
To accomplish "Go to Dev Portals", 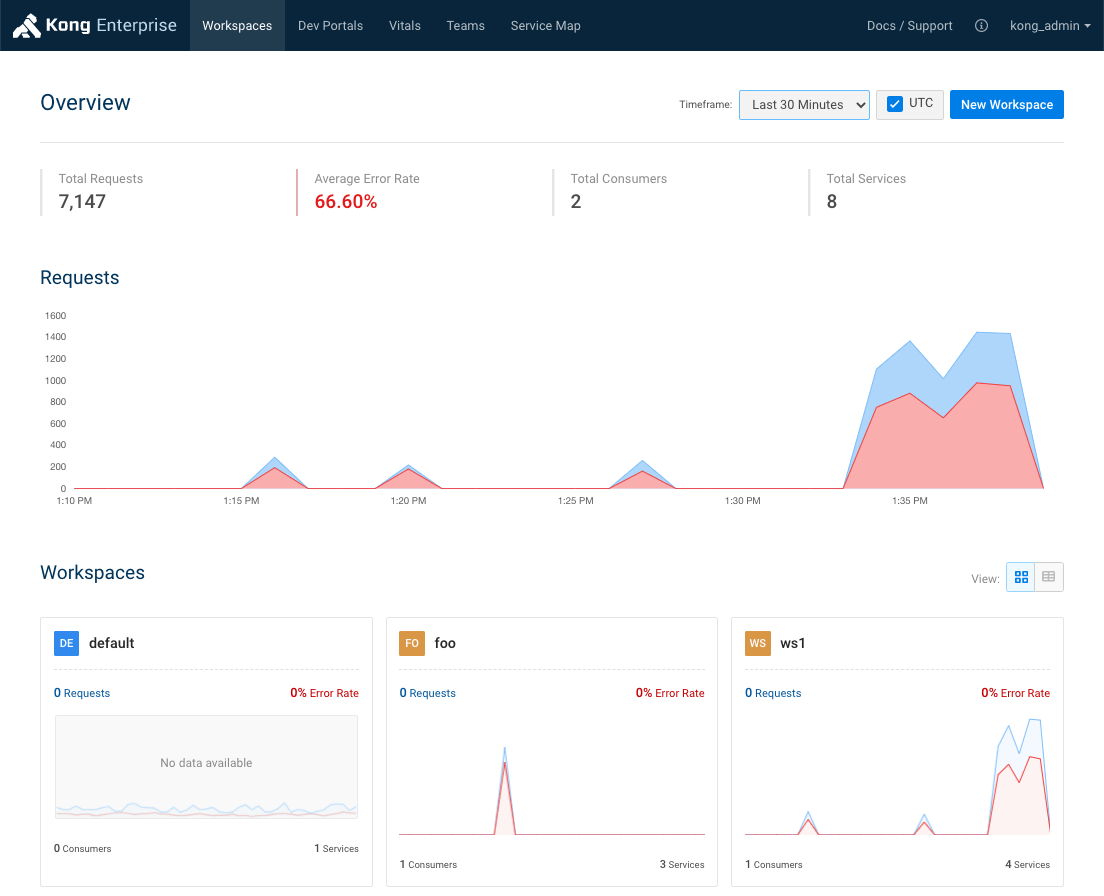I will point(330,26).
